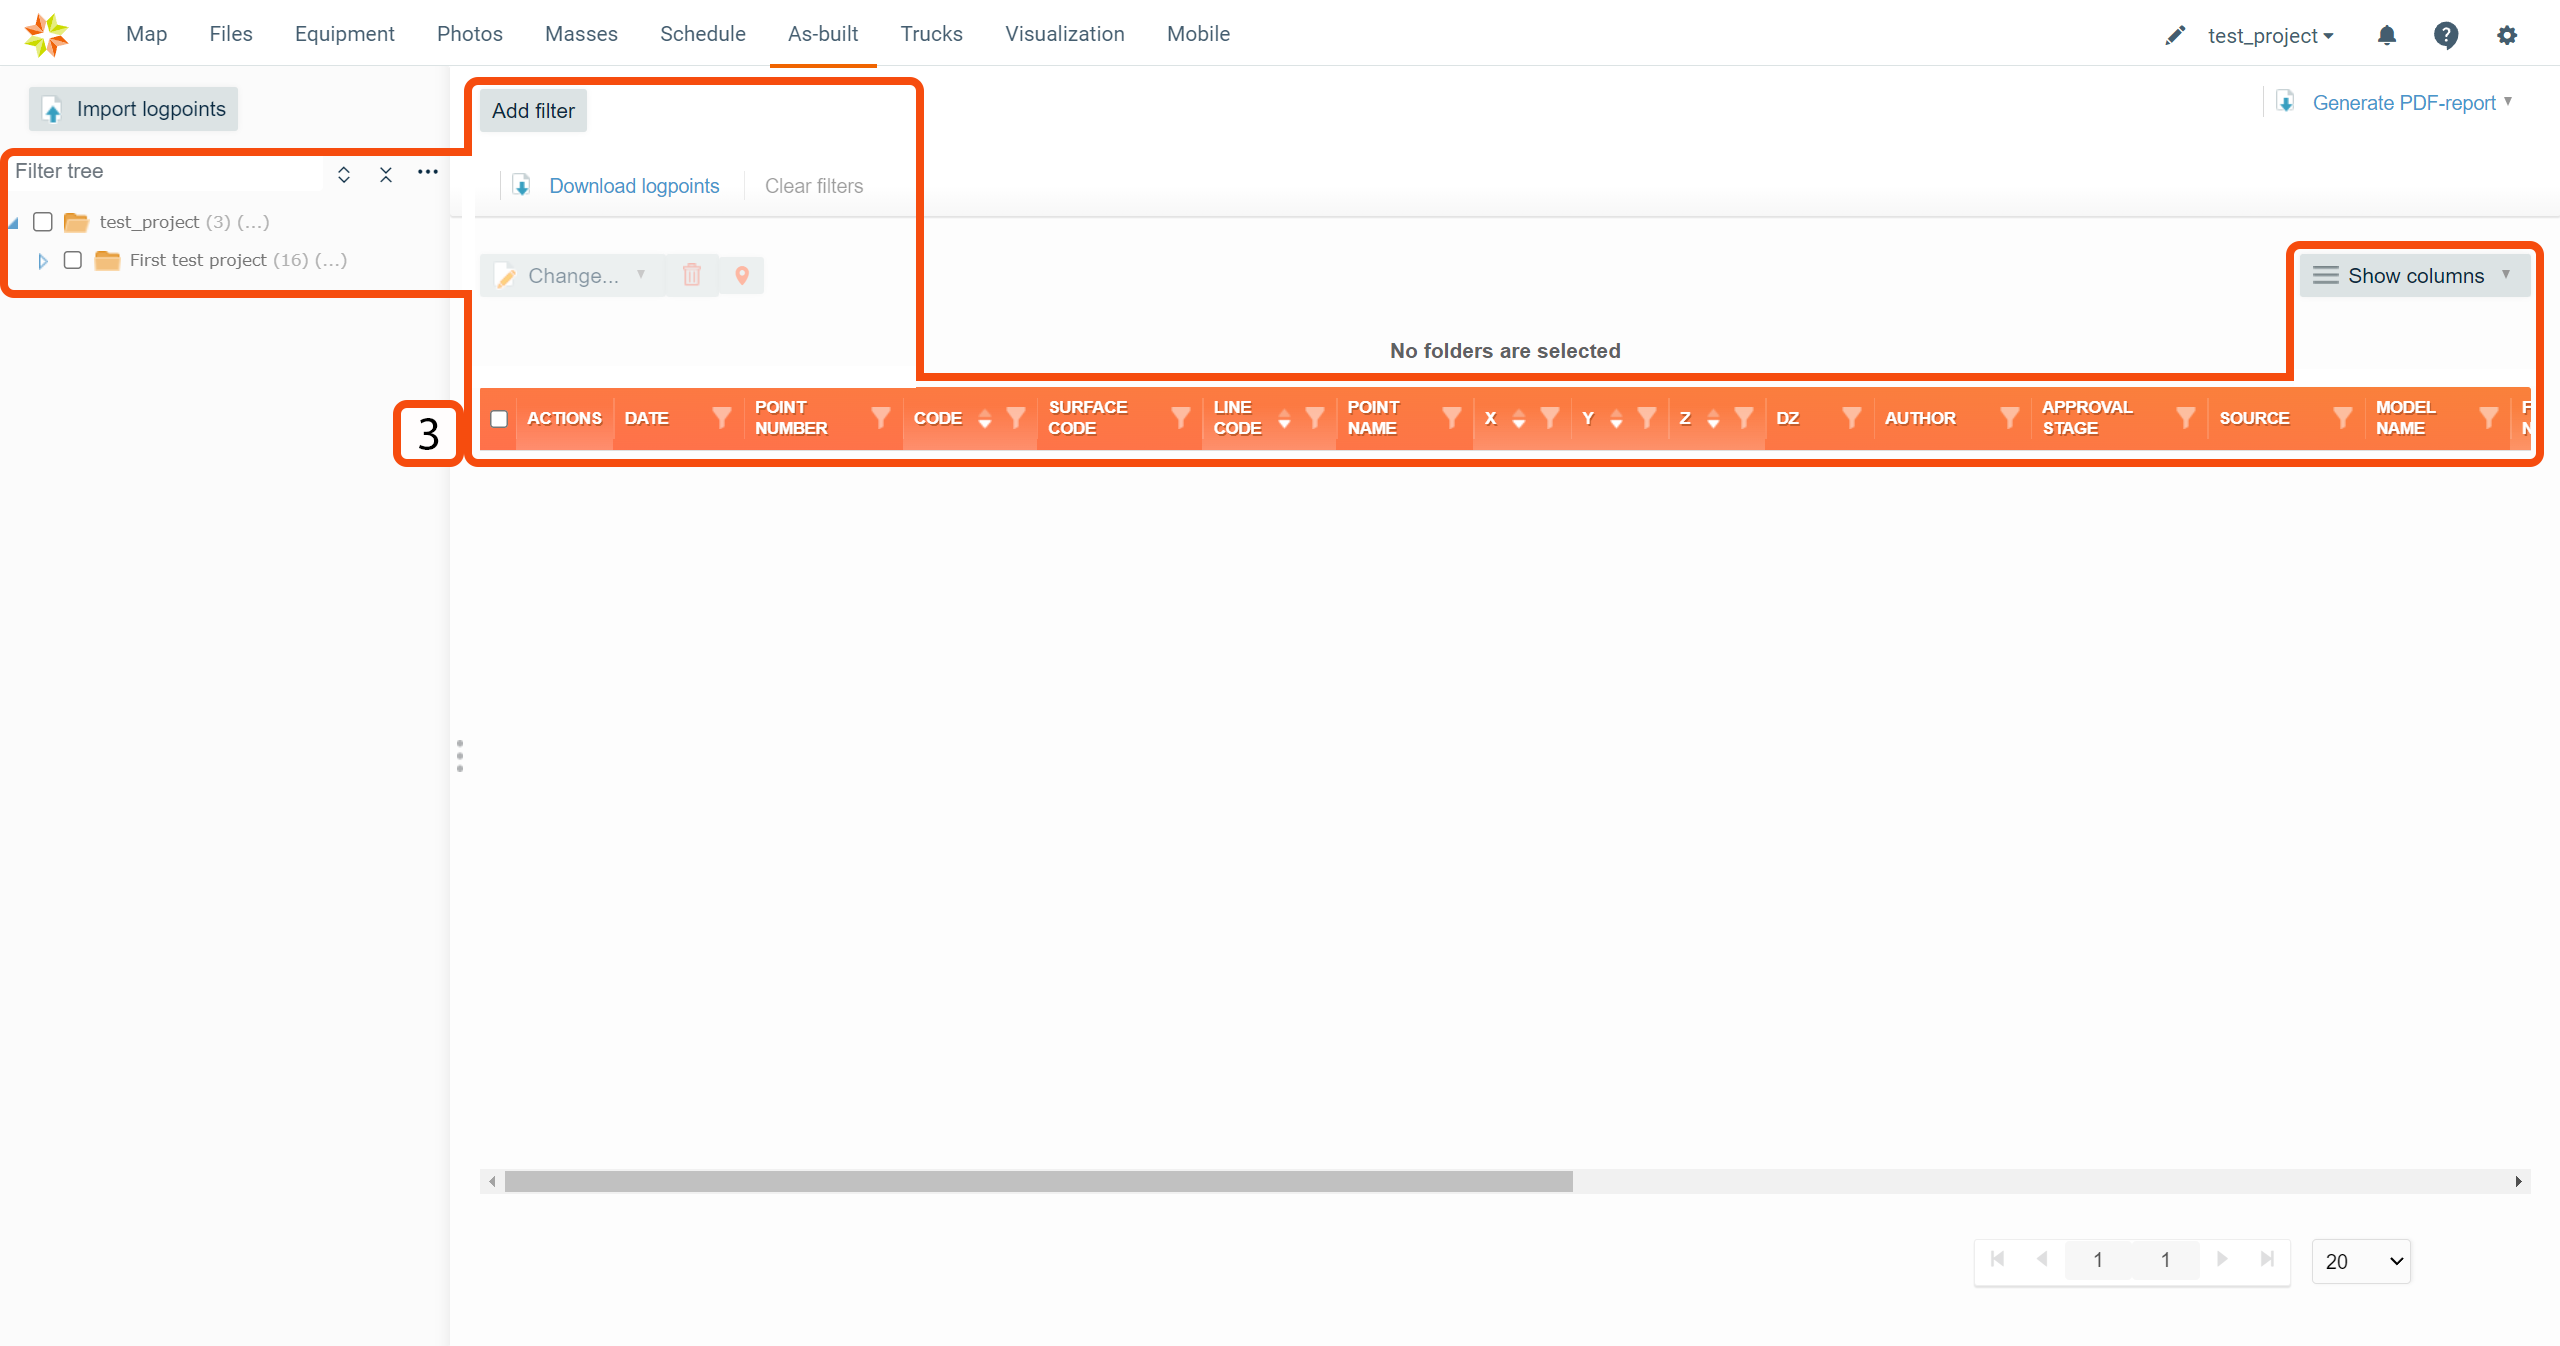Open the help question mark icon
Image resolution: width=2560 pixels, height=1346 pixels.
pos(2445,35)
